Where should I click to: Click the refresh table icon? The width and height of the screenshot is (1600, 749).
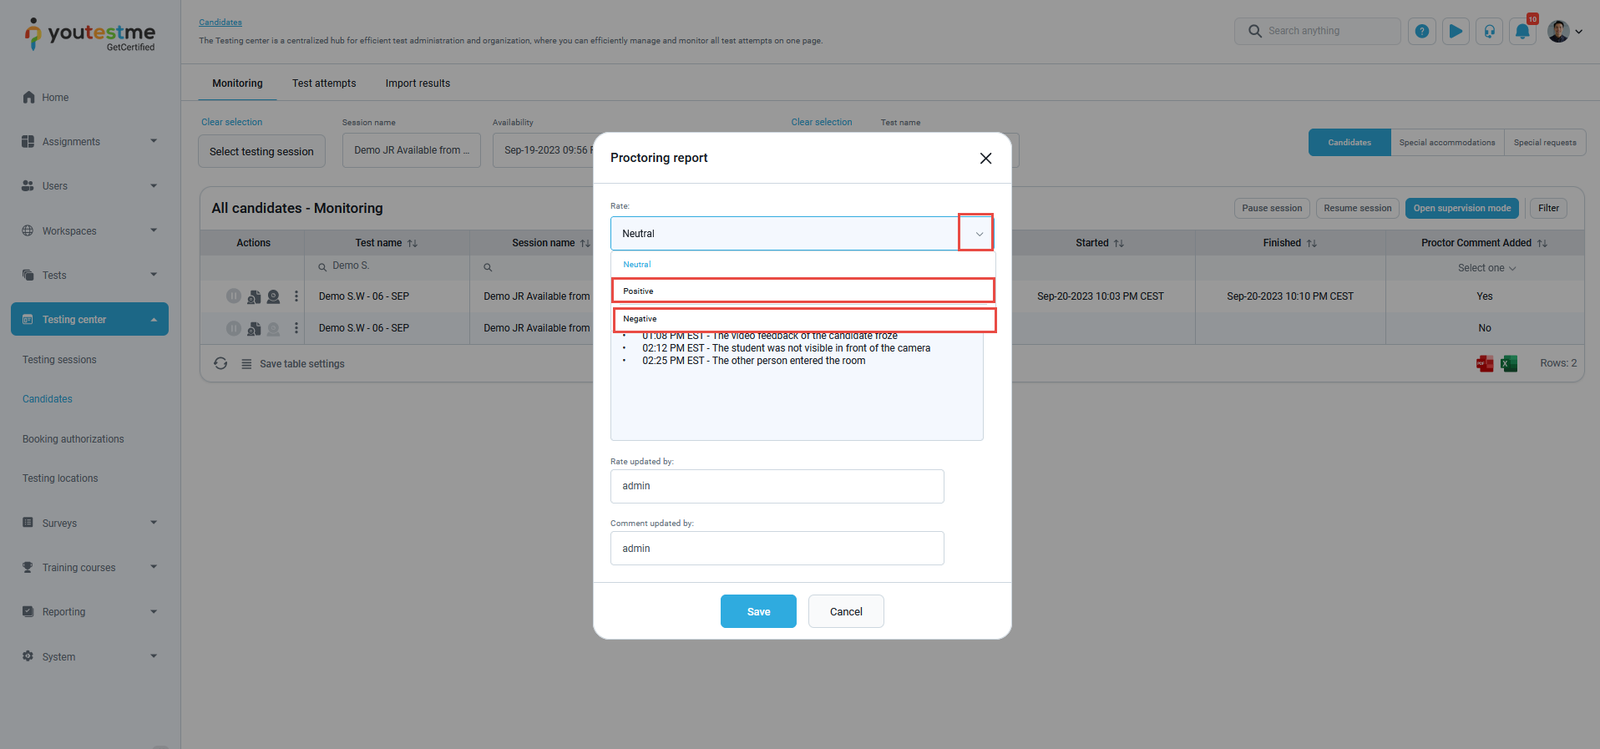[220, 364]
